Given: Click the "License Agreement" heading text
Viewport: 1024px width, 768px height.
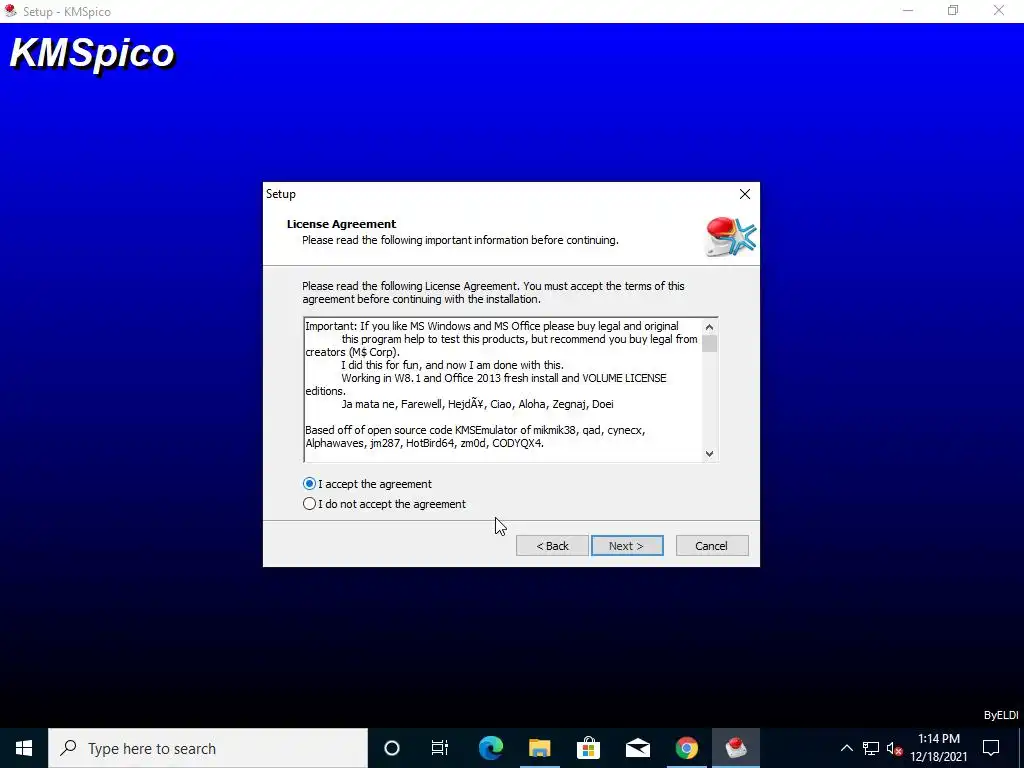Looking at the screenshot, I should 342,224.
